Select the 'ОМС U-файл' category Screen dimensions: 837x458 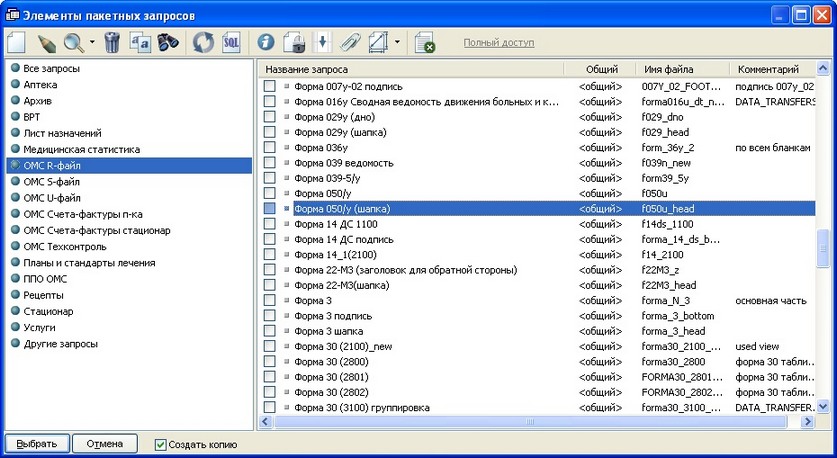coord(52,198)
